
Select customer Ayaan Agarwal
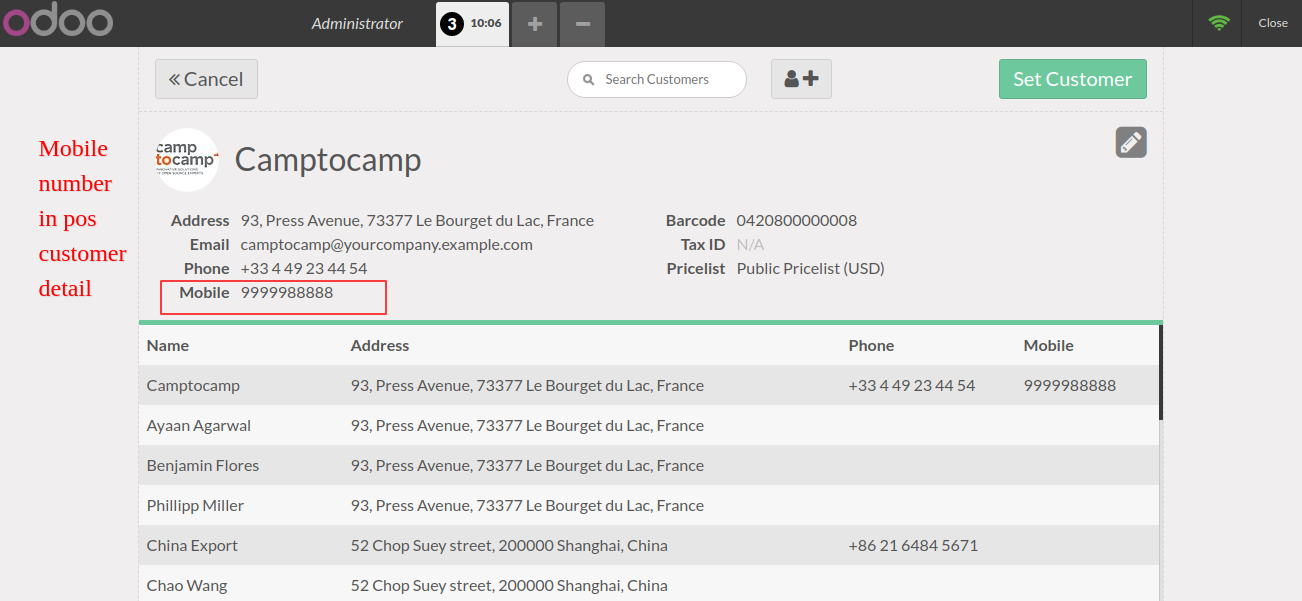(x=648, y=425)
